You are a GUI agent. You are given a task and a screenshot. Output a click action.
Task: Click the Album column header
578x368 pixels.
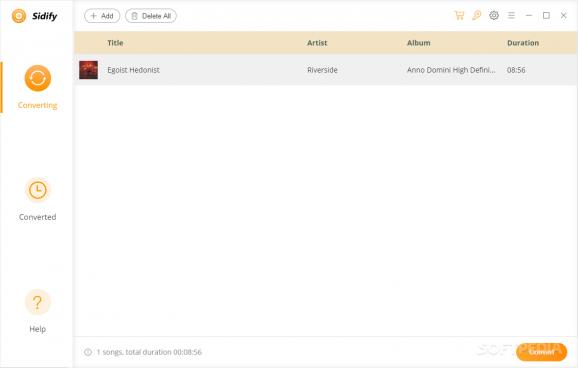click(418, 43)
